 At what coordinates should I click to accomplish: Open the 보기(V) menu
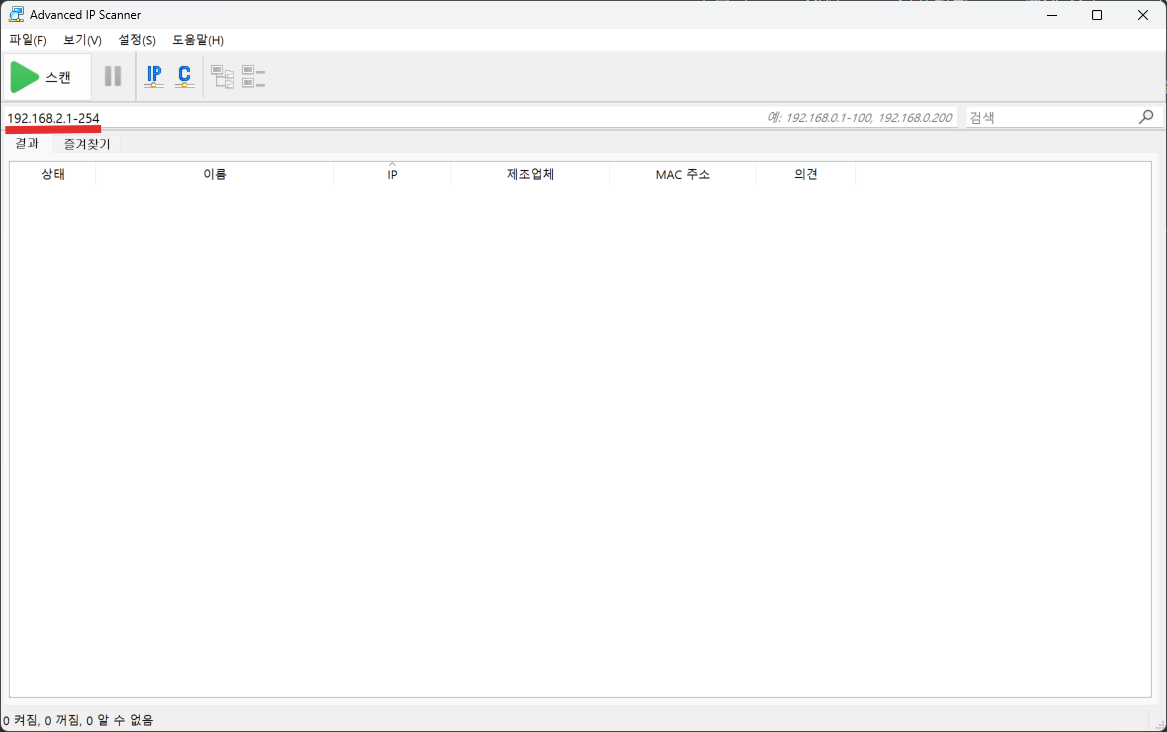[82, 39]
